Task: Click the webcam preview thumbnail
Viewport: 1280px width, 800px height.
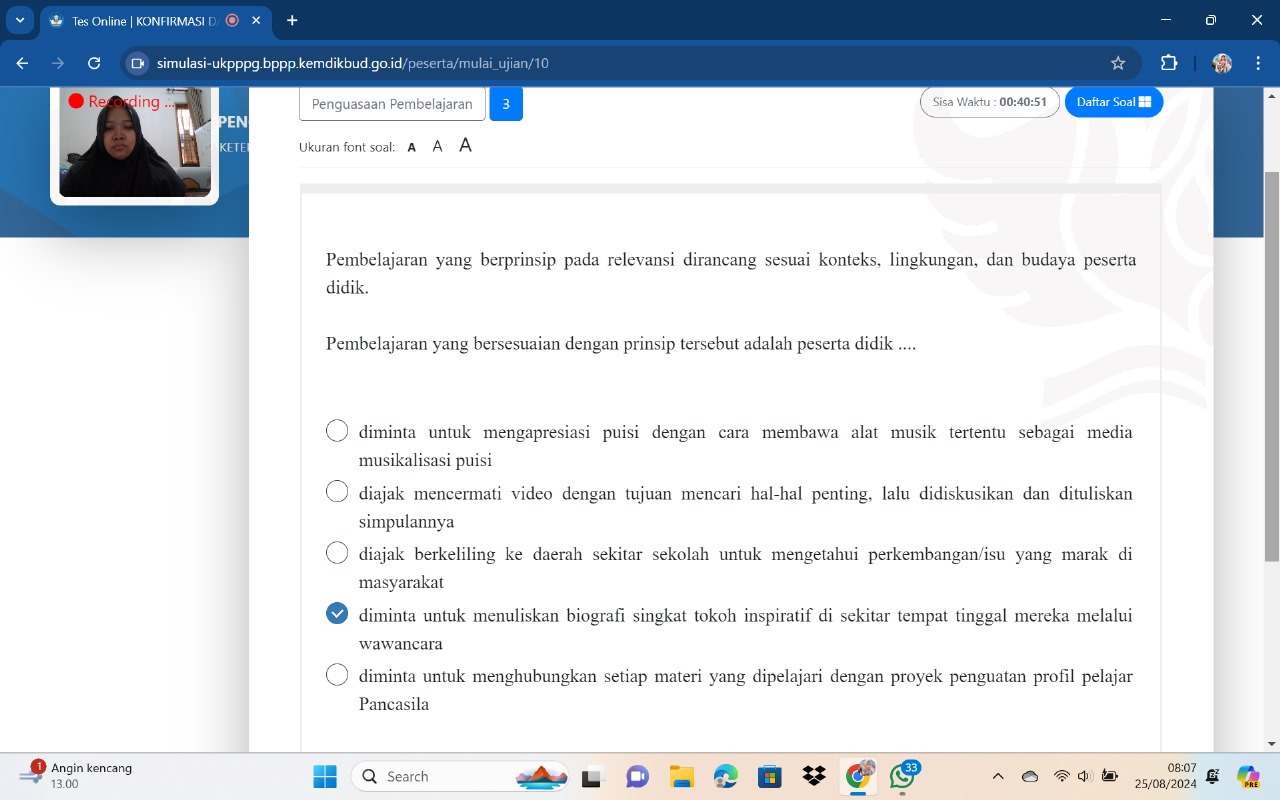Action: (x=135, y=142)
